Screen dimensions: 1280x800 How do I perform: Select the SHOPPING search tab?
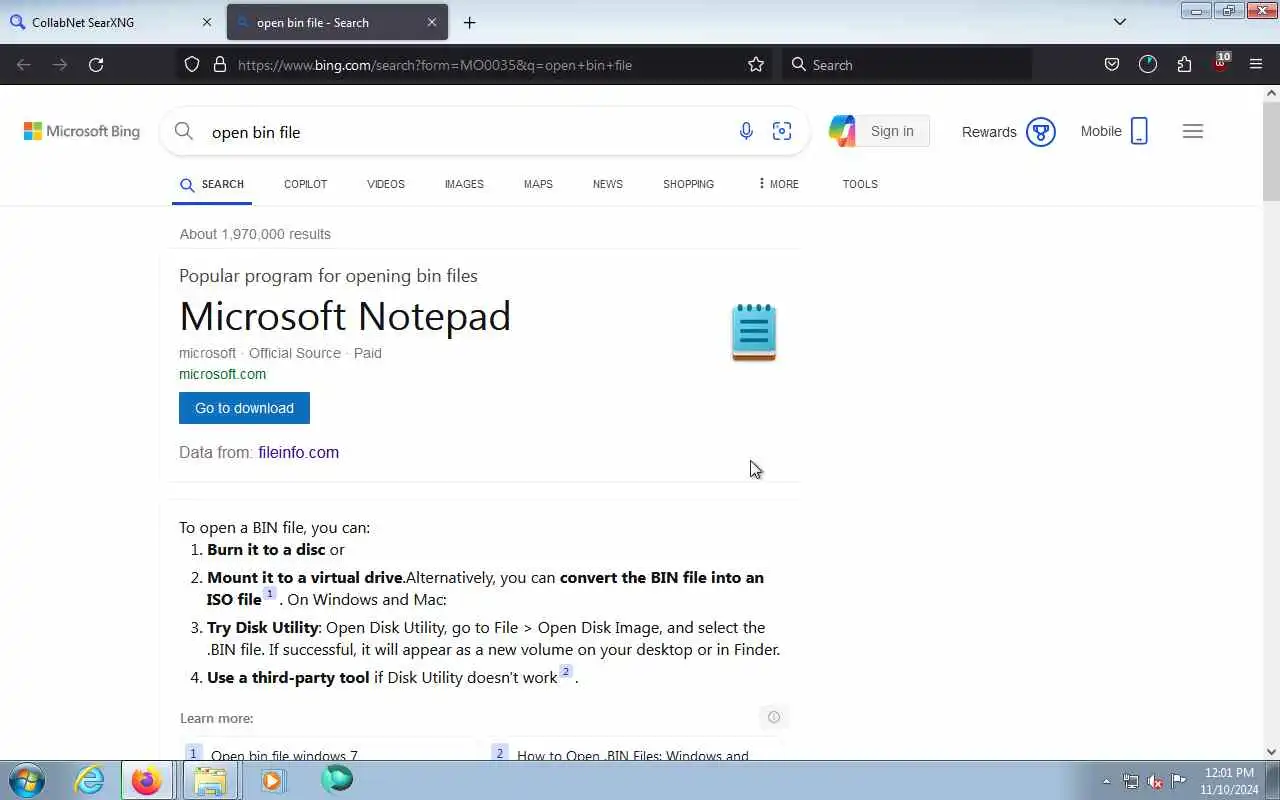pos(688,184)
